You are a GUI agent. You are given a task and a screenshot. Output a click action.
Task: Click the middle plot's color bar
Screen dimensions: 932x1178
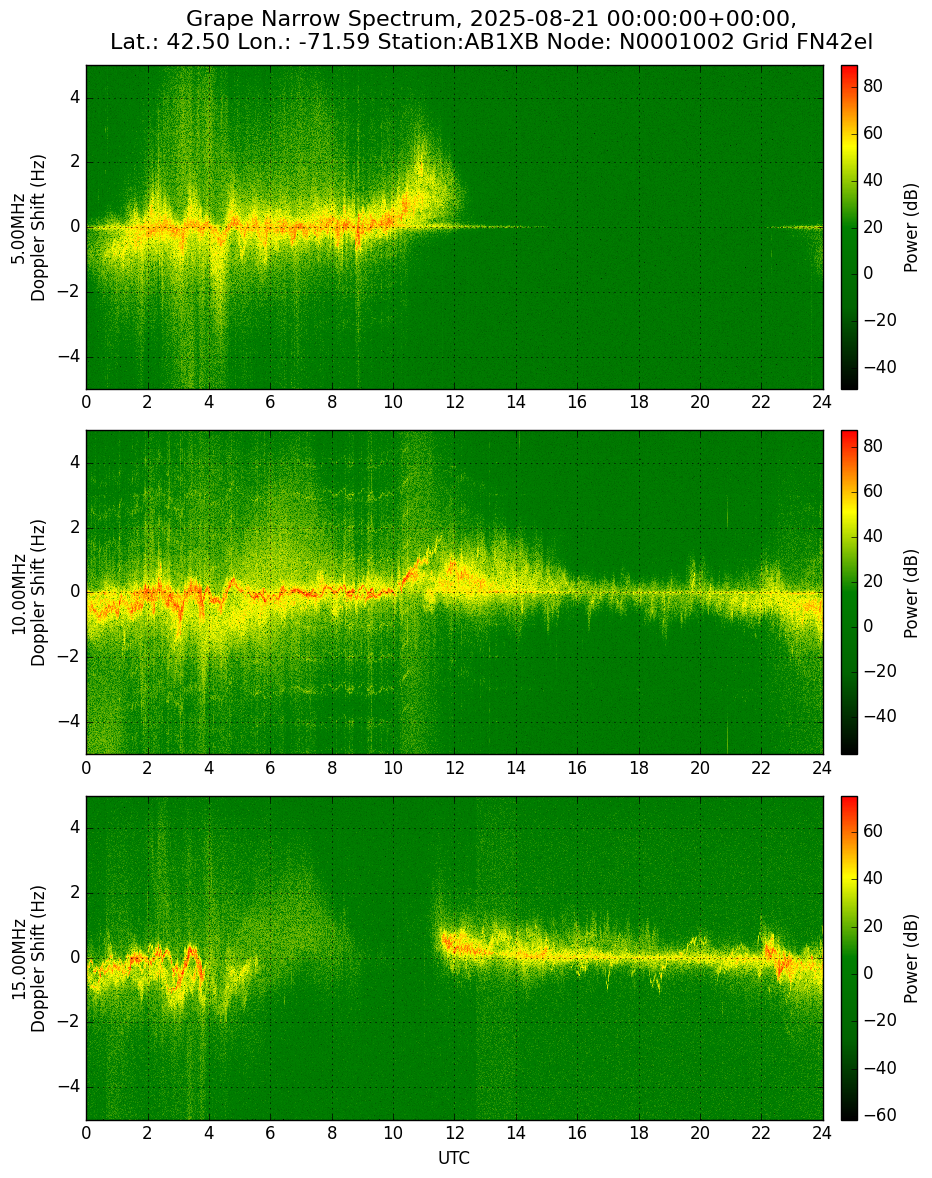click(849, 593)
